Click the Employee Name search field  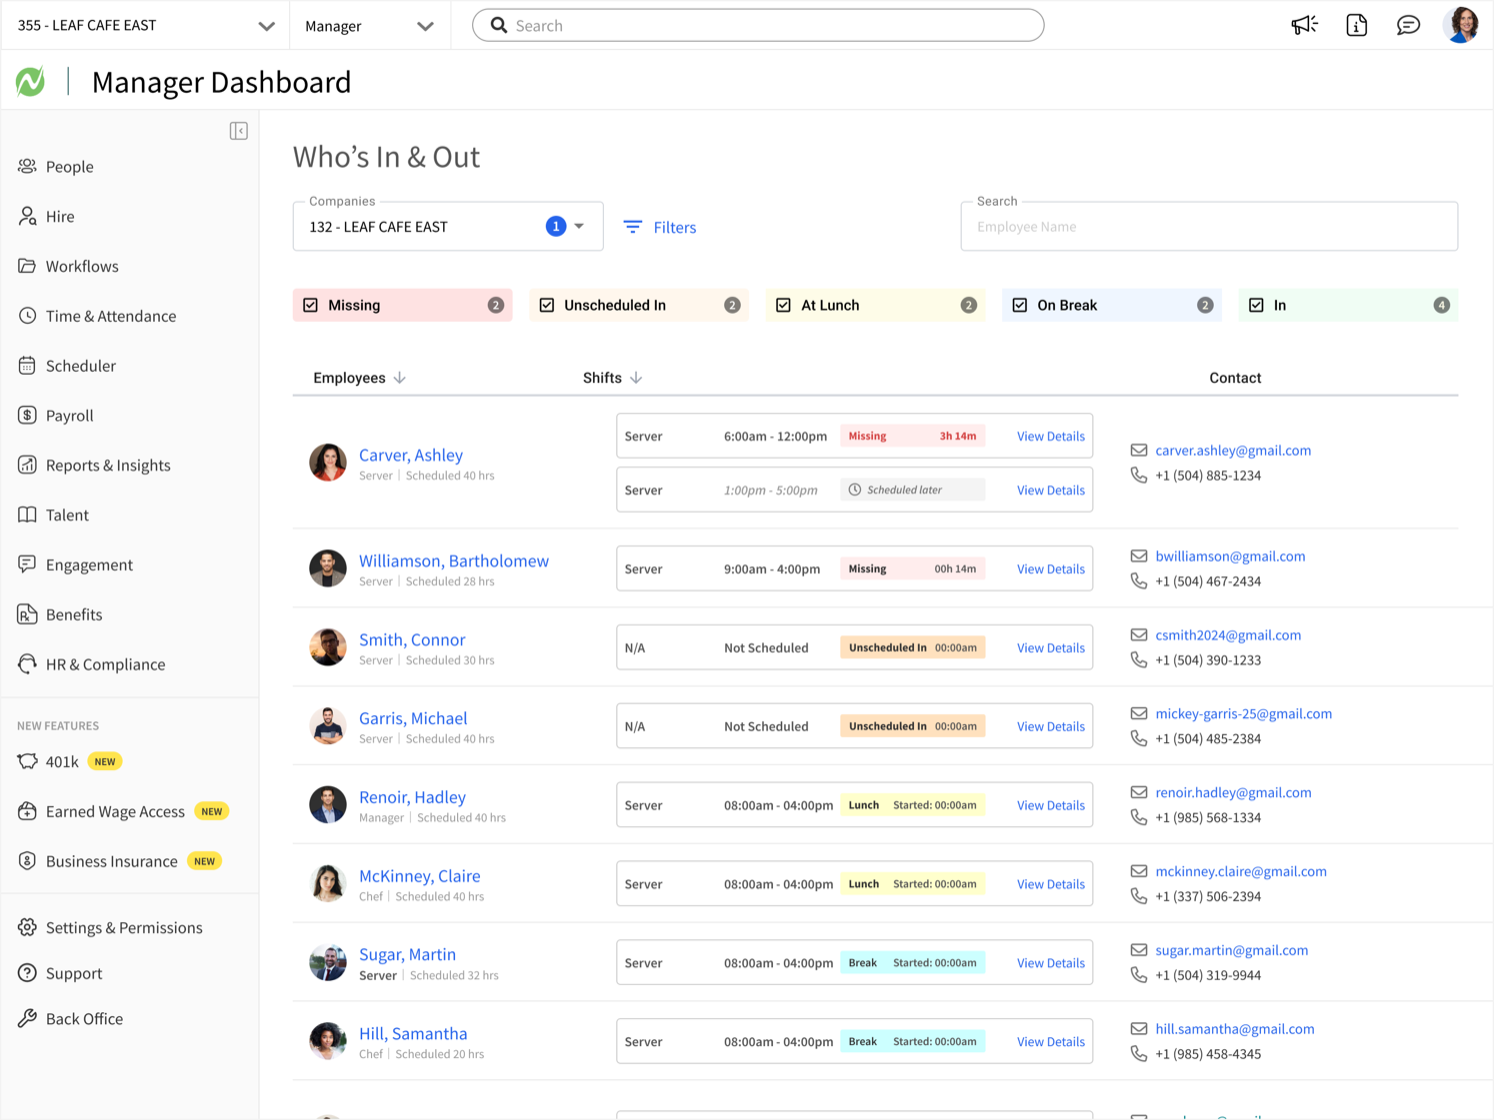point(1209,227)
